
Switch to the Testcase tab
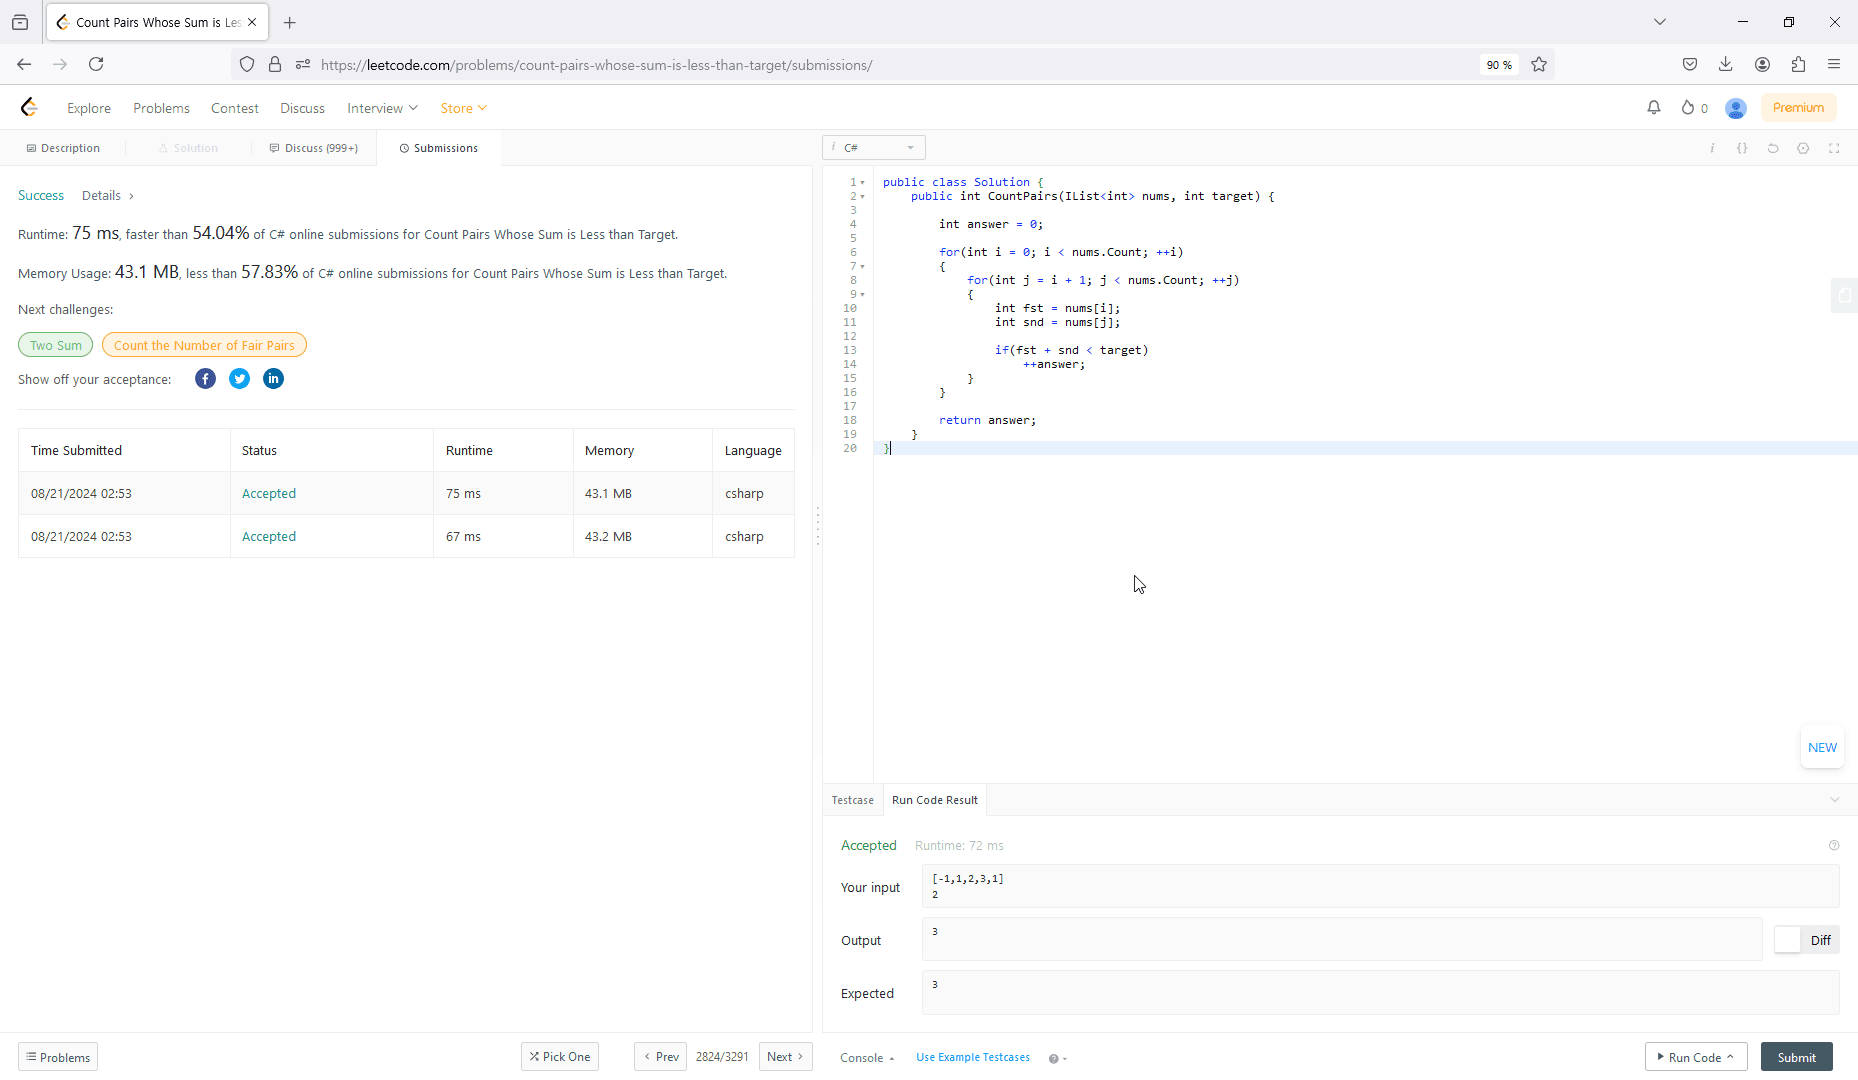pyautogui.click(x=853, y=800)
